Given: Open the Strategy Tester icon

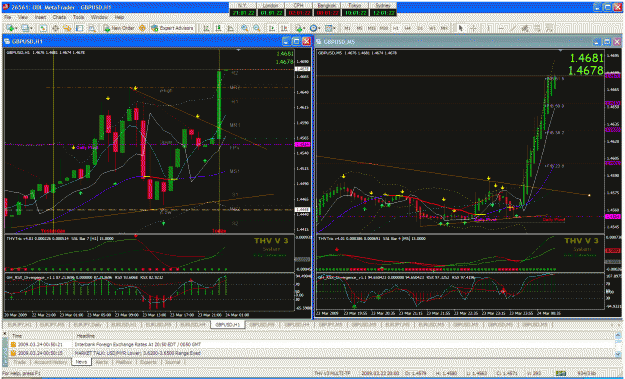Looking at the screenshot, I should tap(92, 28).
